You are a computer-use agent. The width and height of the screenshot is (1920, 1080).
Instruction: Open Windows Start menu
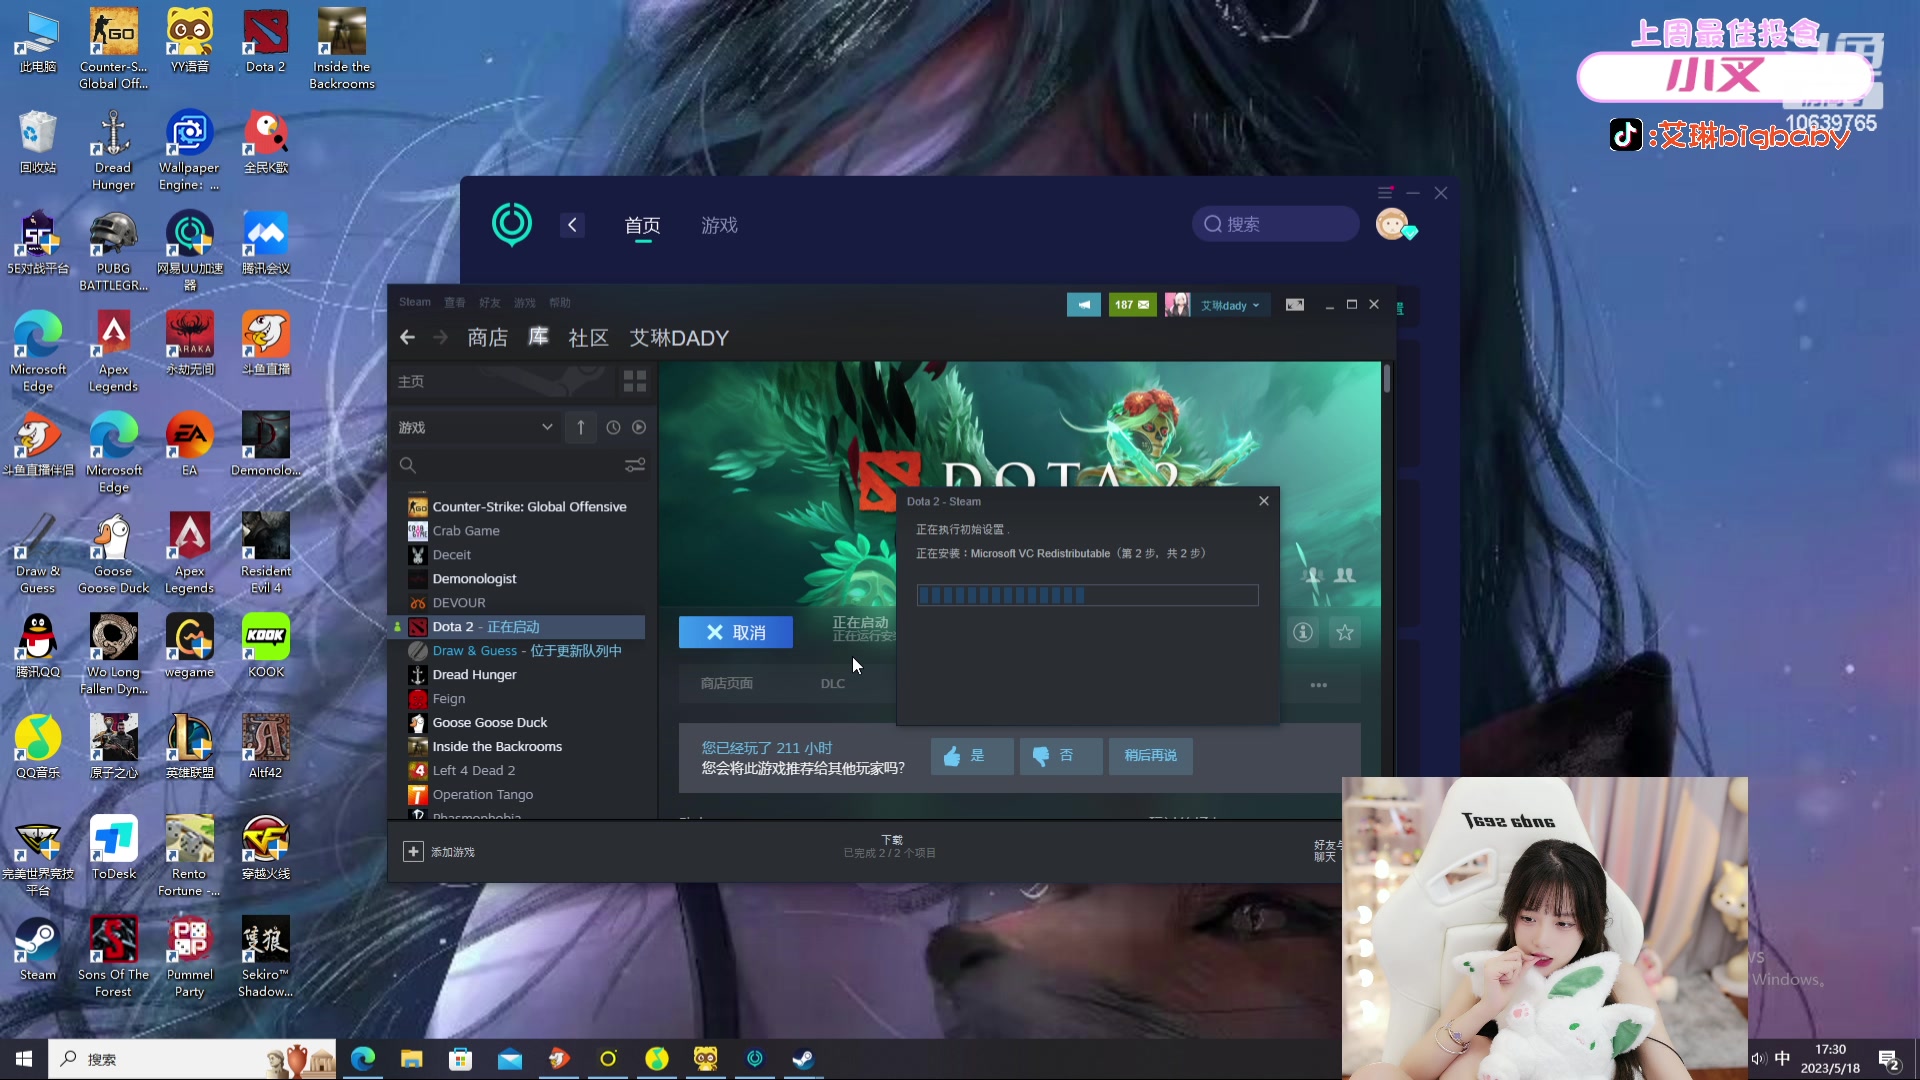(24, 1059)
